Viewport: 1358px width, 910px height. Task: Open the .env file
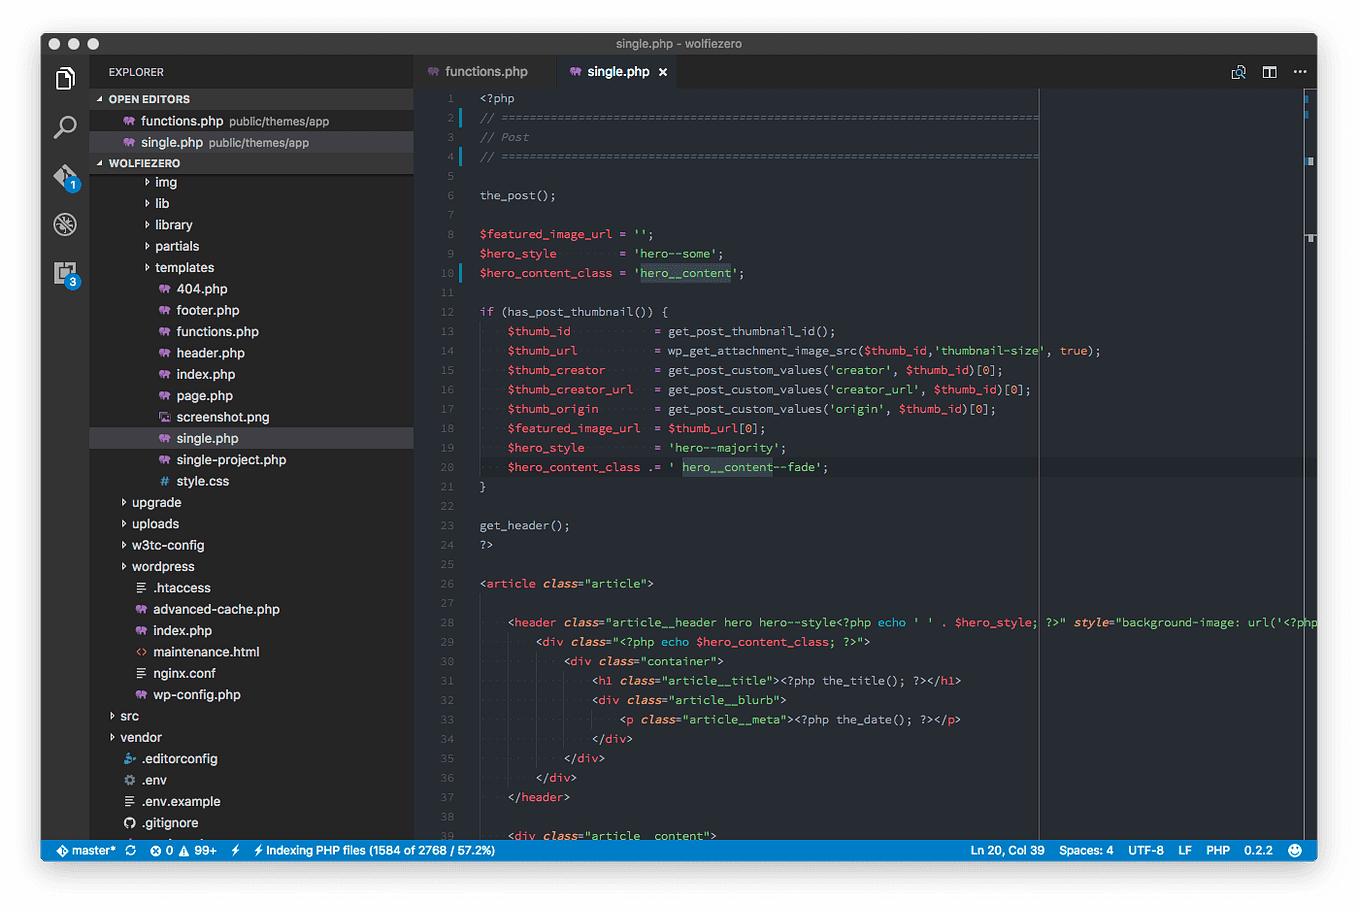pos(252,780)
